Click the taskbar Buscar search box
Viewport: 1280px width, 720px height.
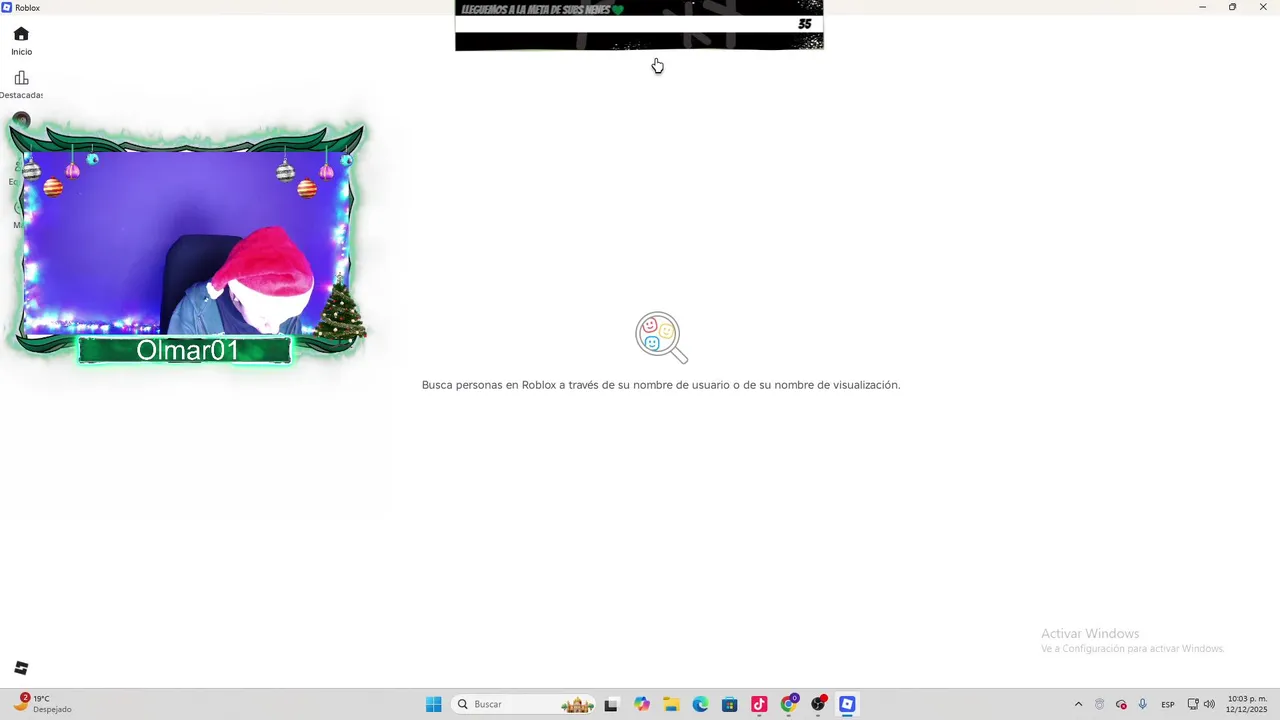[524, 704]
